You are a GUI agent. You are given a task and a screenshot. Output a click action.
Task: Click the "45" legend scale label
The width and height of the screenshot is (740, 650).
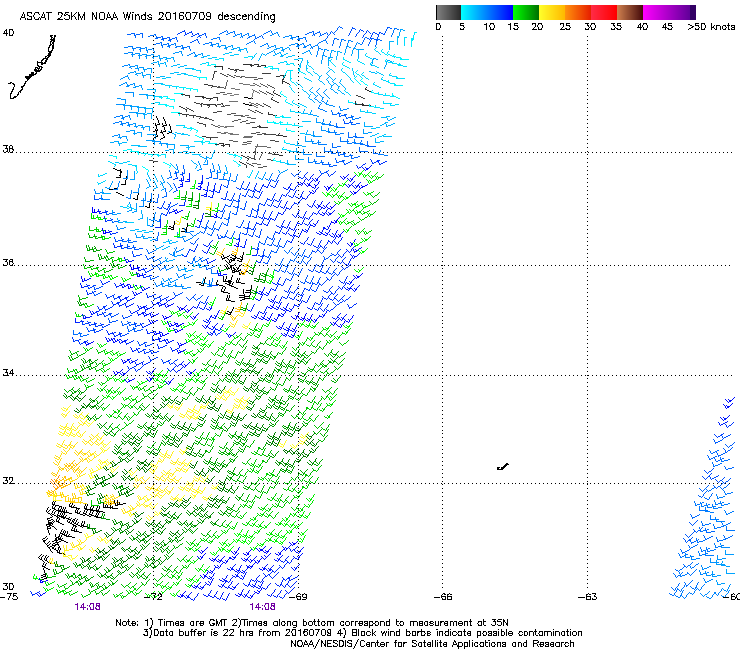point(667,27)
